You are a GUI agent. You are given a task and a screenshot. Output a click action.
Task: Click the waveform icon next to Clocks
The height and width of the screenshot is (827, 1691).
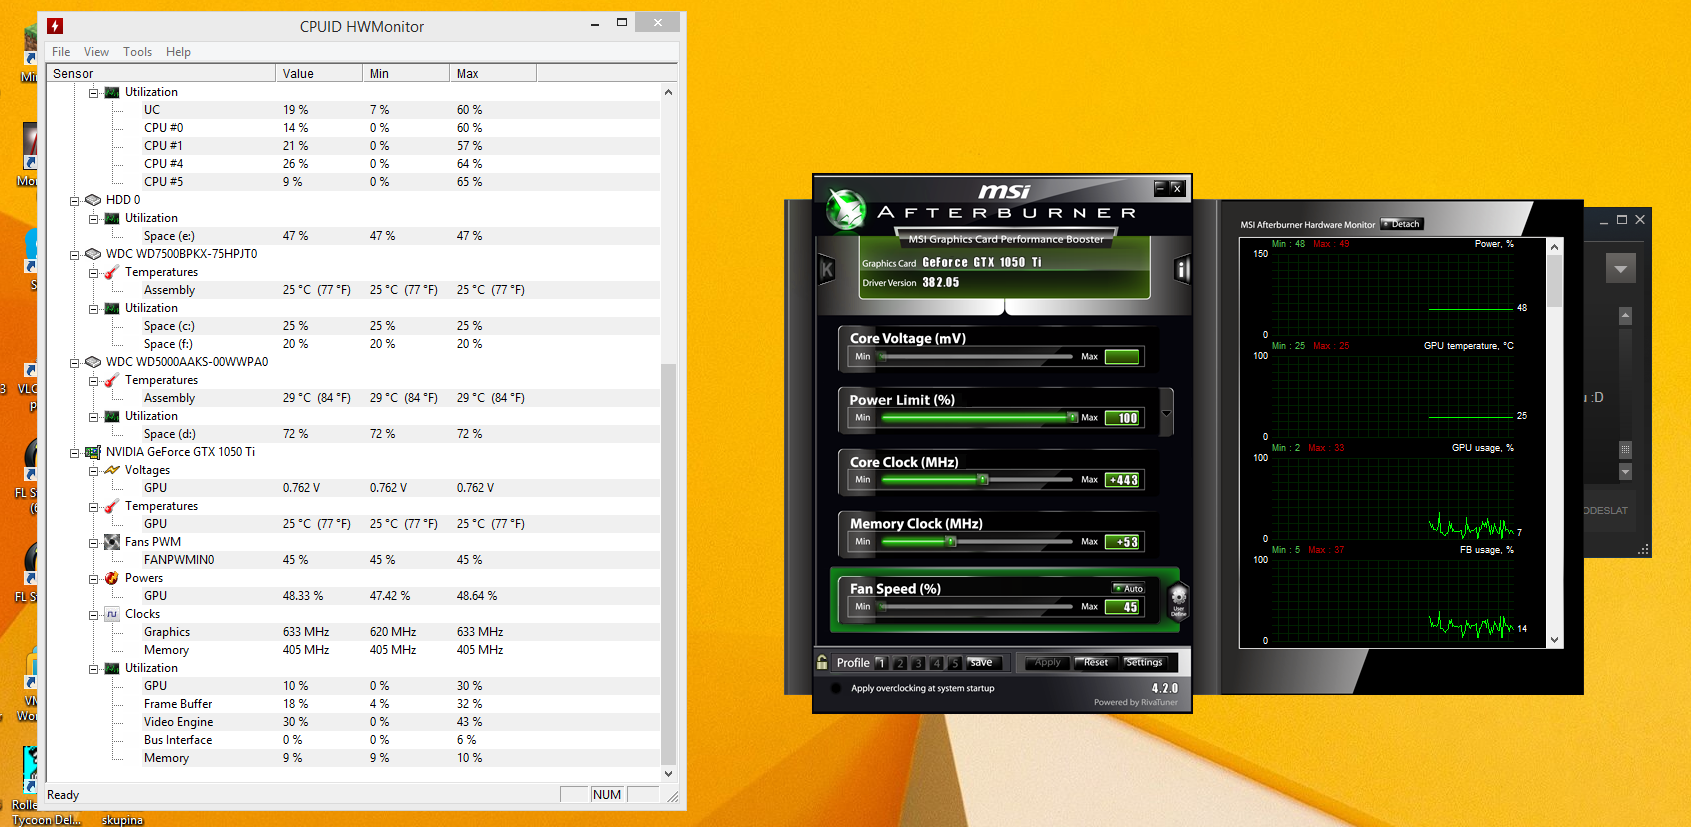coord(112,614)
